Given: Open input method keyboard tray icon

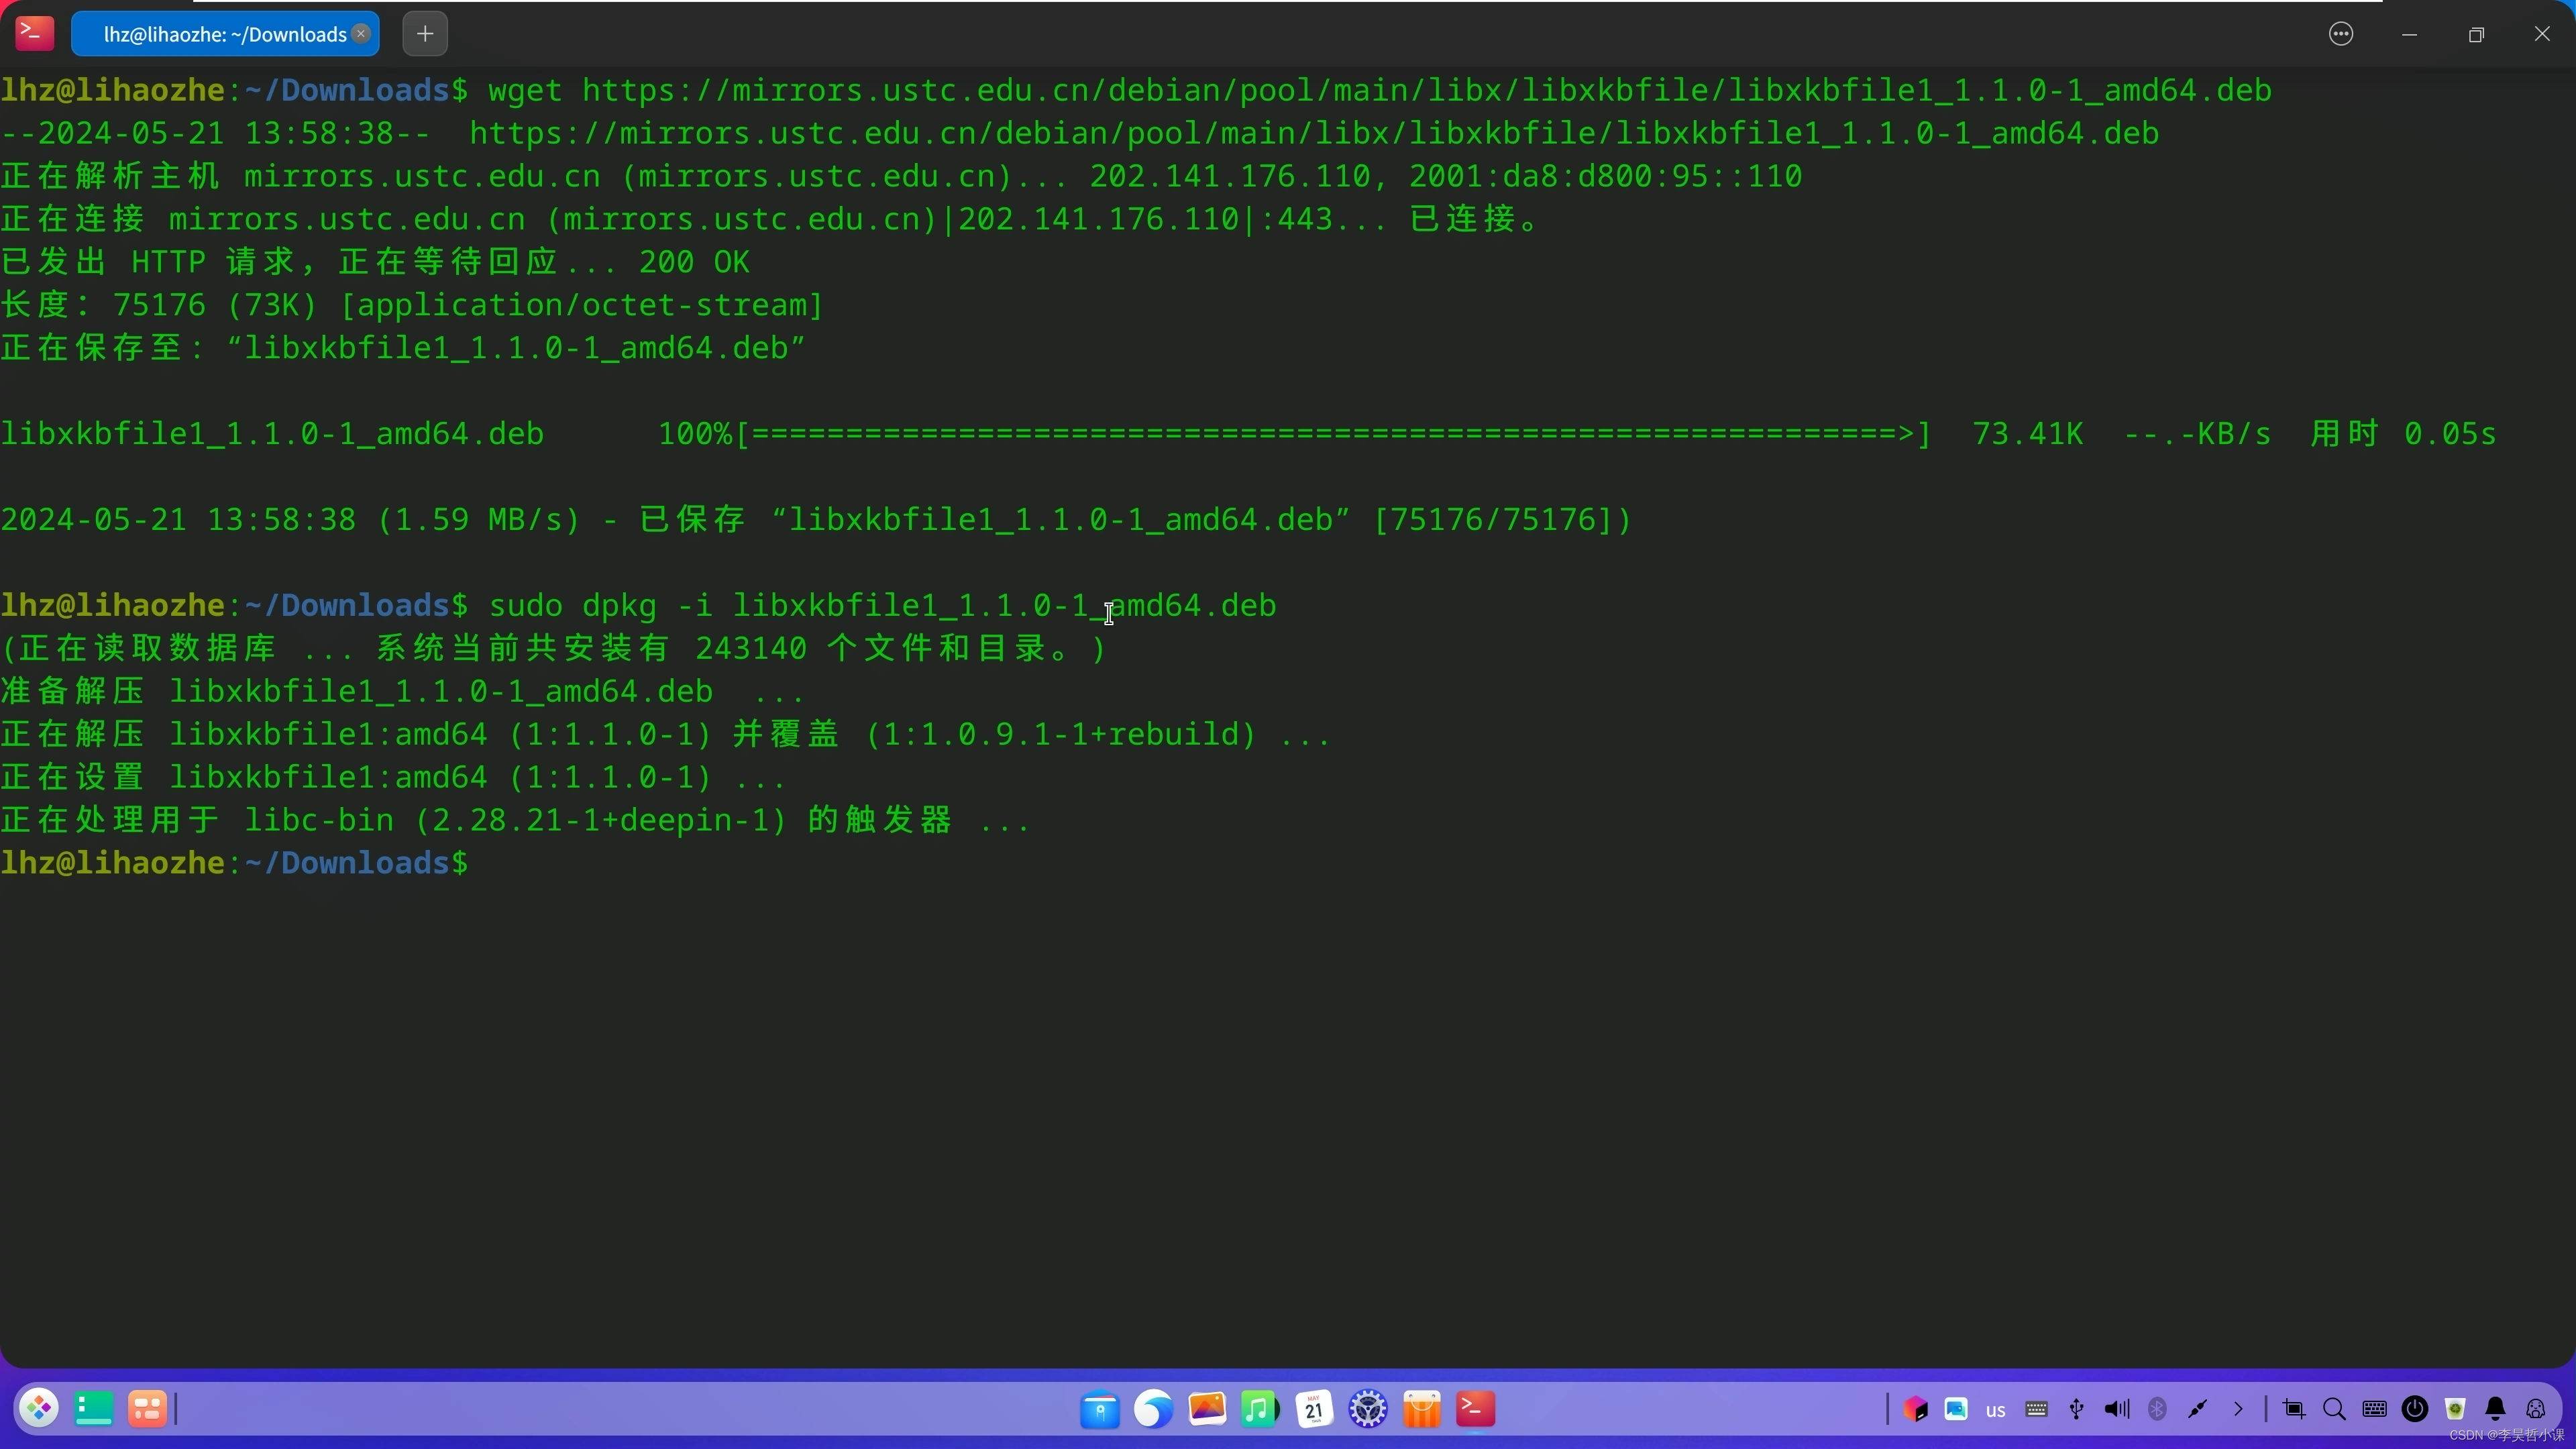Looking at the screenshot, I should click(x=2036, y=1409).
